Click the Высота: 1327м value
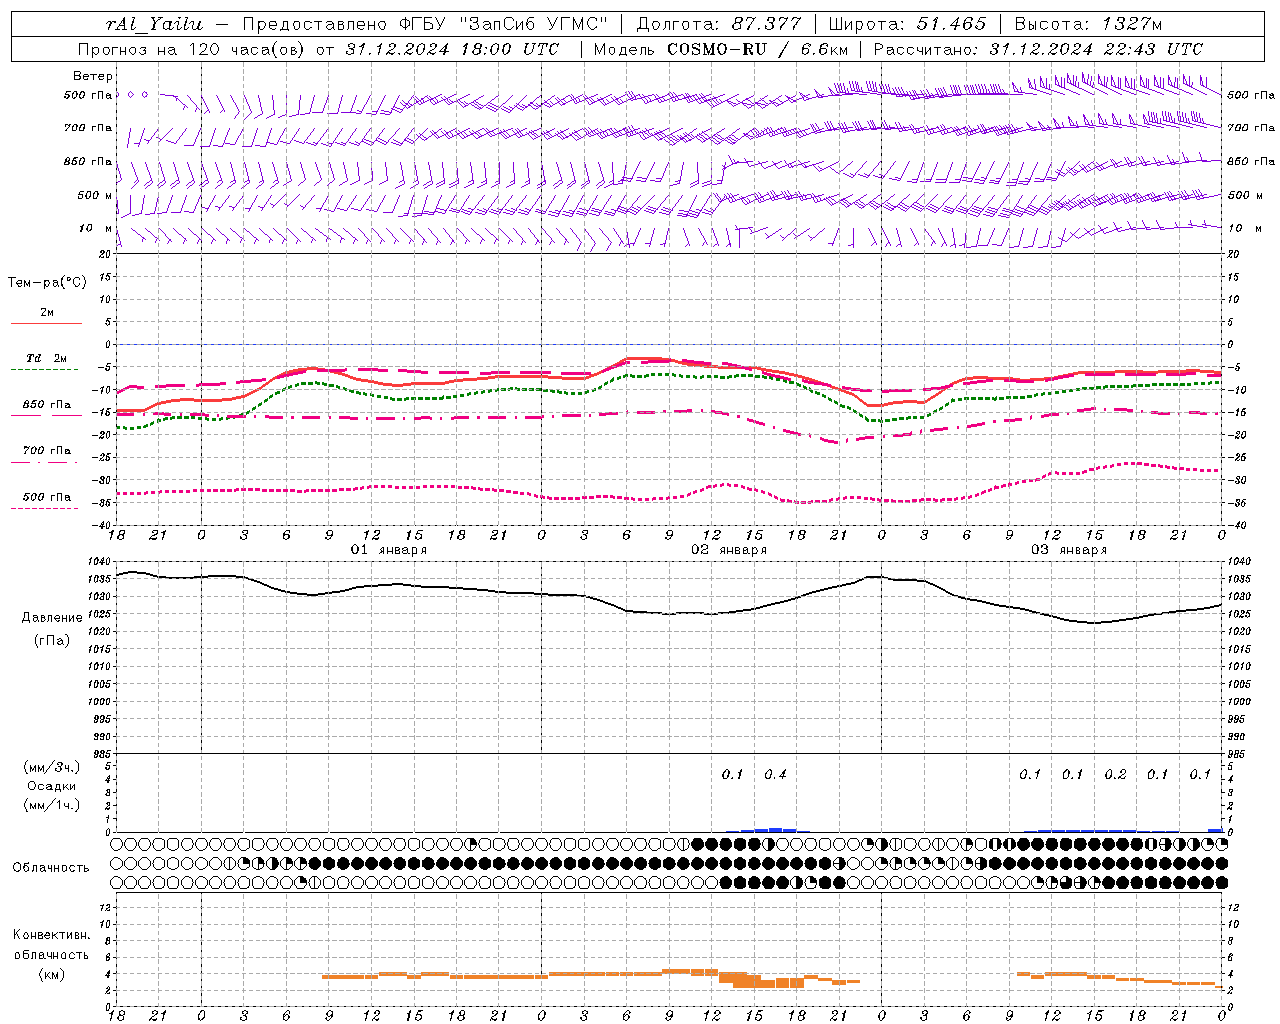Screen dimensions: 1280x1024 pyautogui.click(x=1088, y=24)
